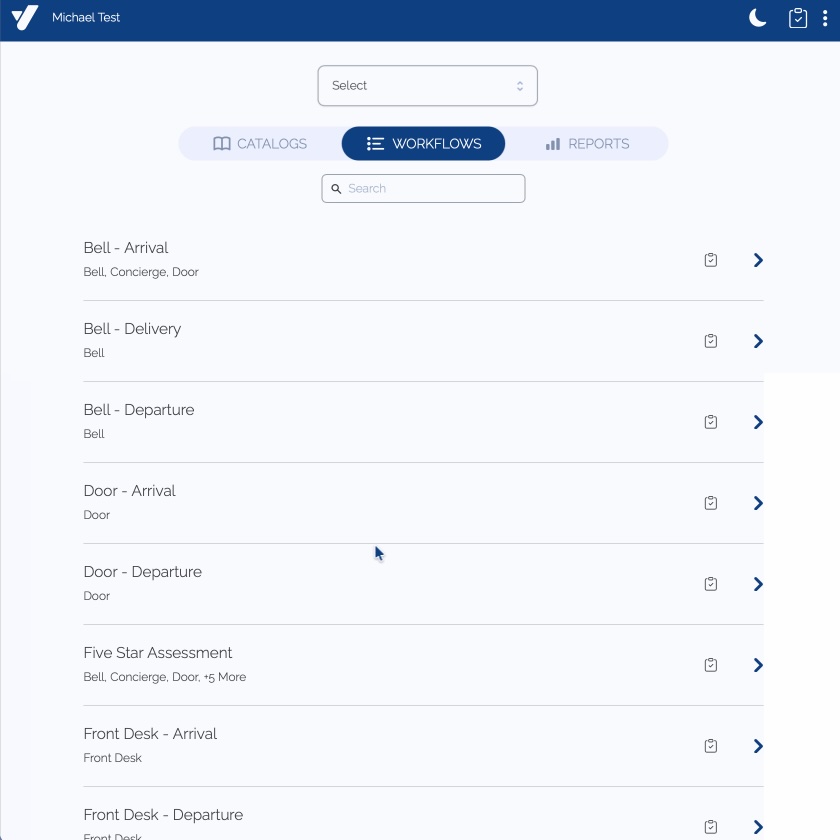Click the company logo in the top left
840x840 pixels.
[25, 17]
